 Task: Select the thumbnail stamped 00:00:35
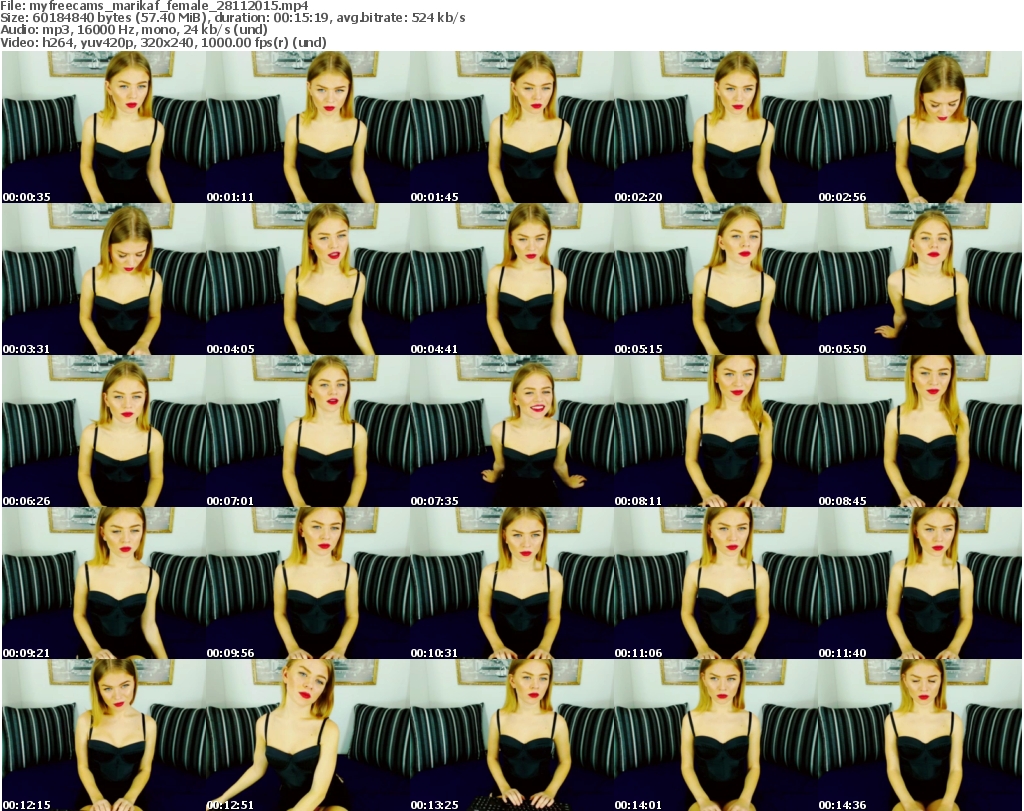coord(104,127)
